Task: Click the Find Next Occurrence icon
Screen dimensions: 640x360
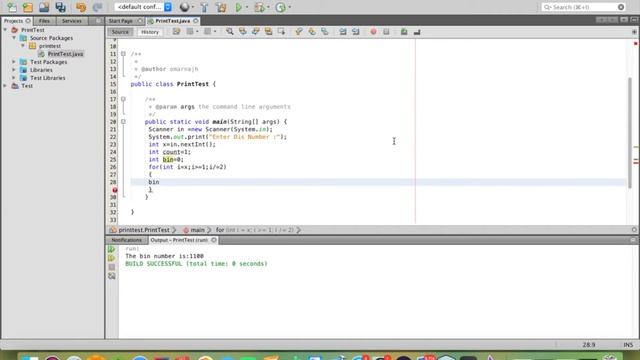Action: tap(256, 32)
